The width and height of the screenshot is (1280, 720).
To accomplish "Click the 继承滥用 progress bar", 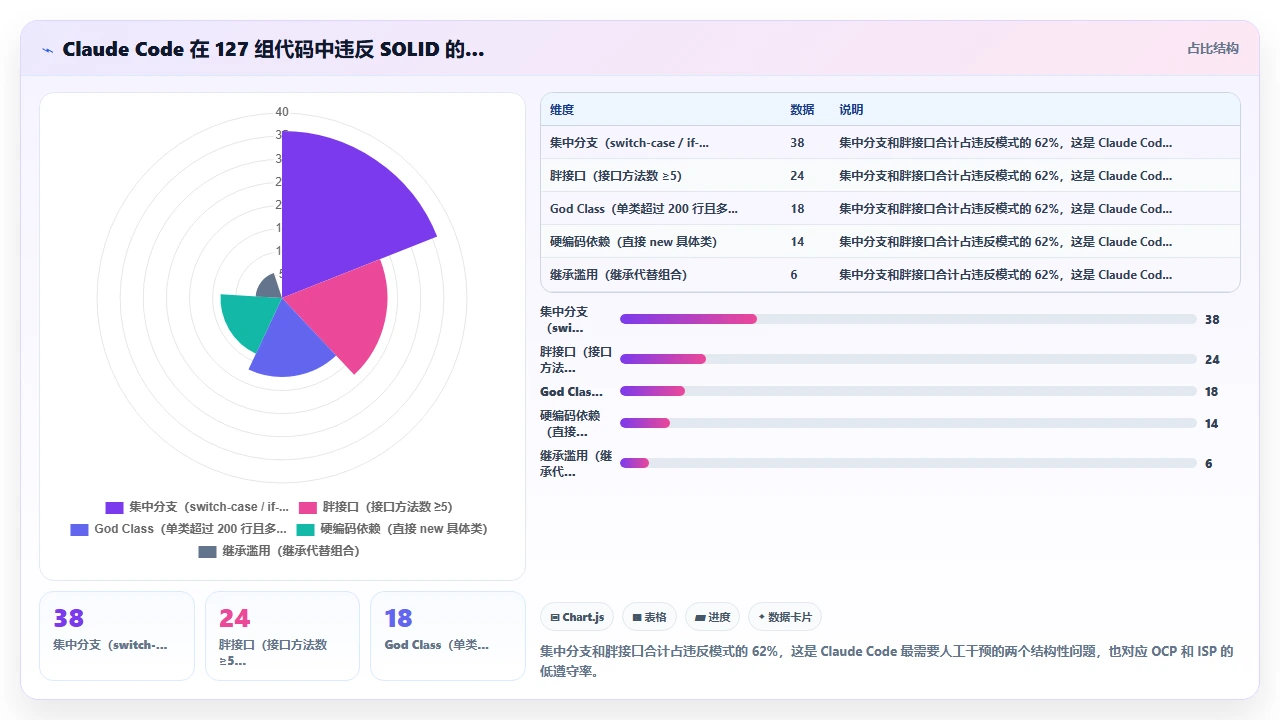I will pyautogui.click(x=908, y=463).
